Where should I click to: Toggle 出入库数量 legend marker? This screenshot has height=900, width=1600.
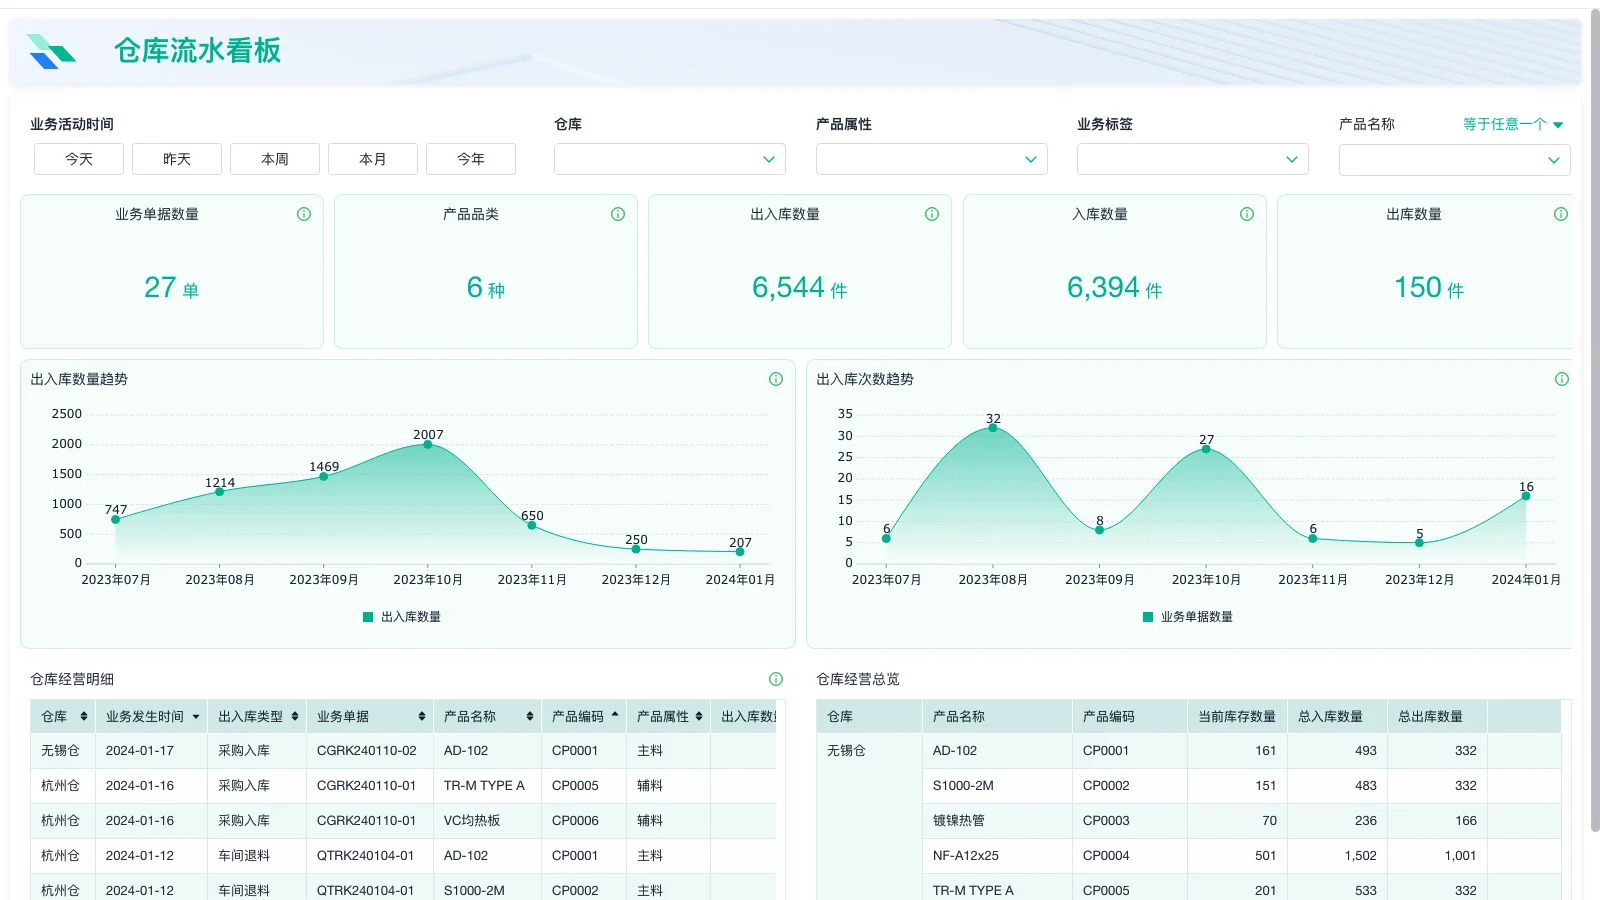click(368, 617)
